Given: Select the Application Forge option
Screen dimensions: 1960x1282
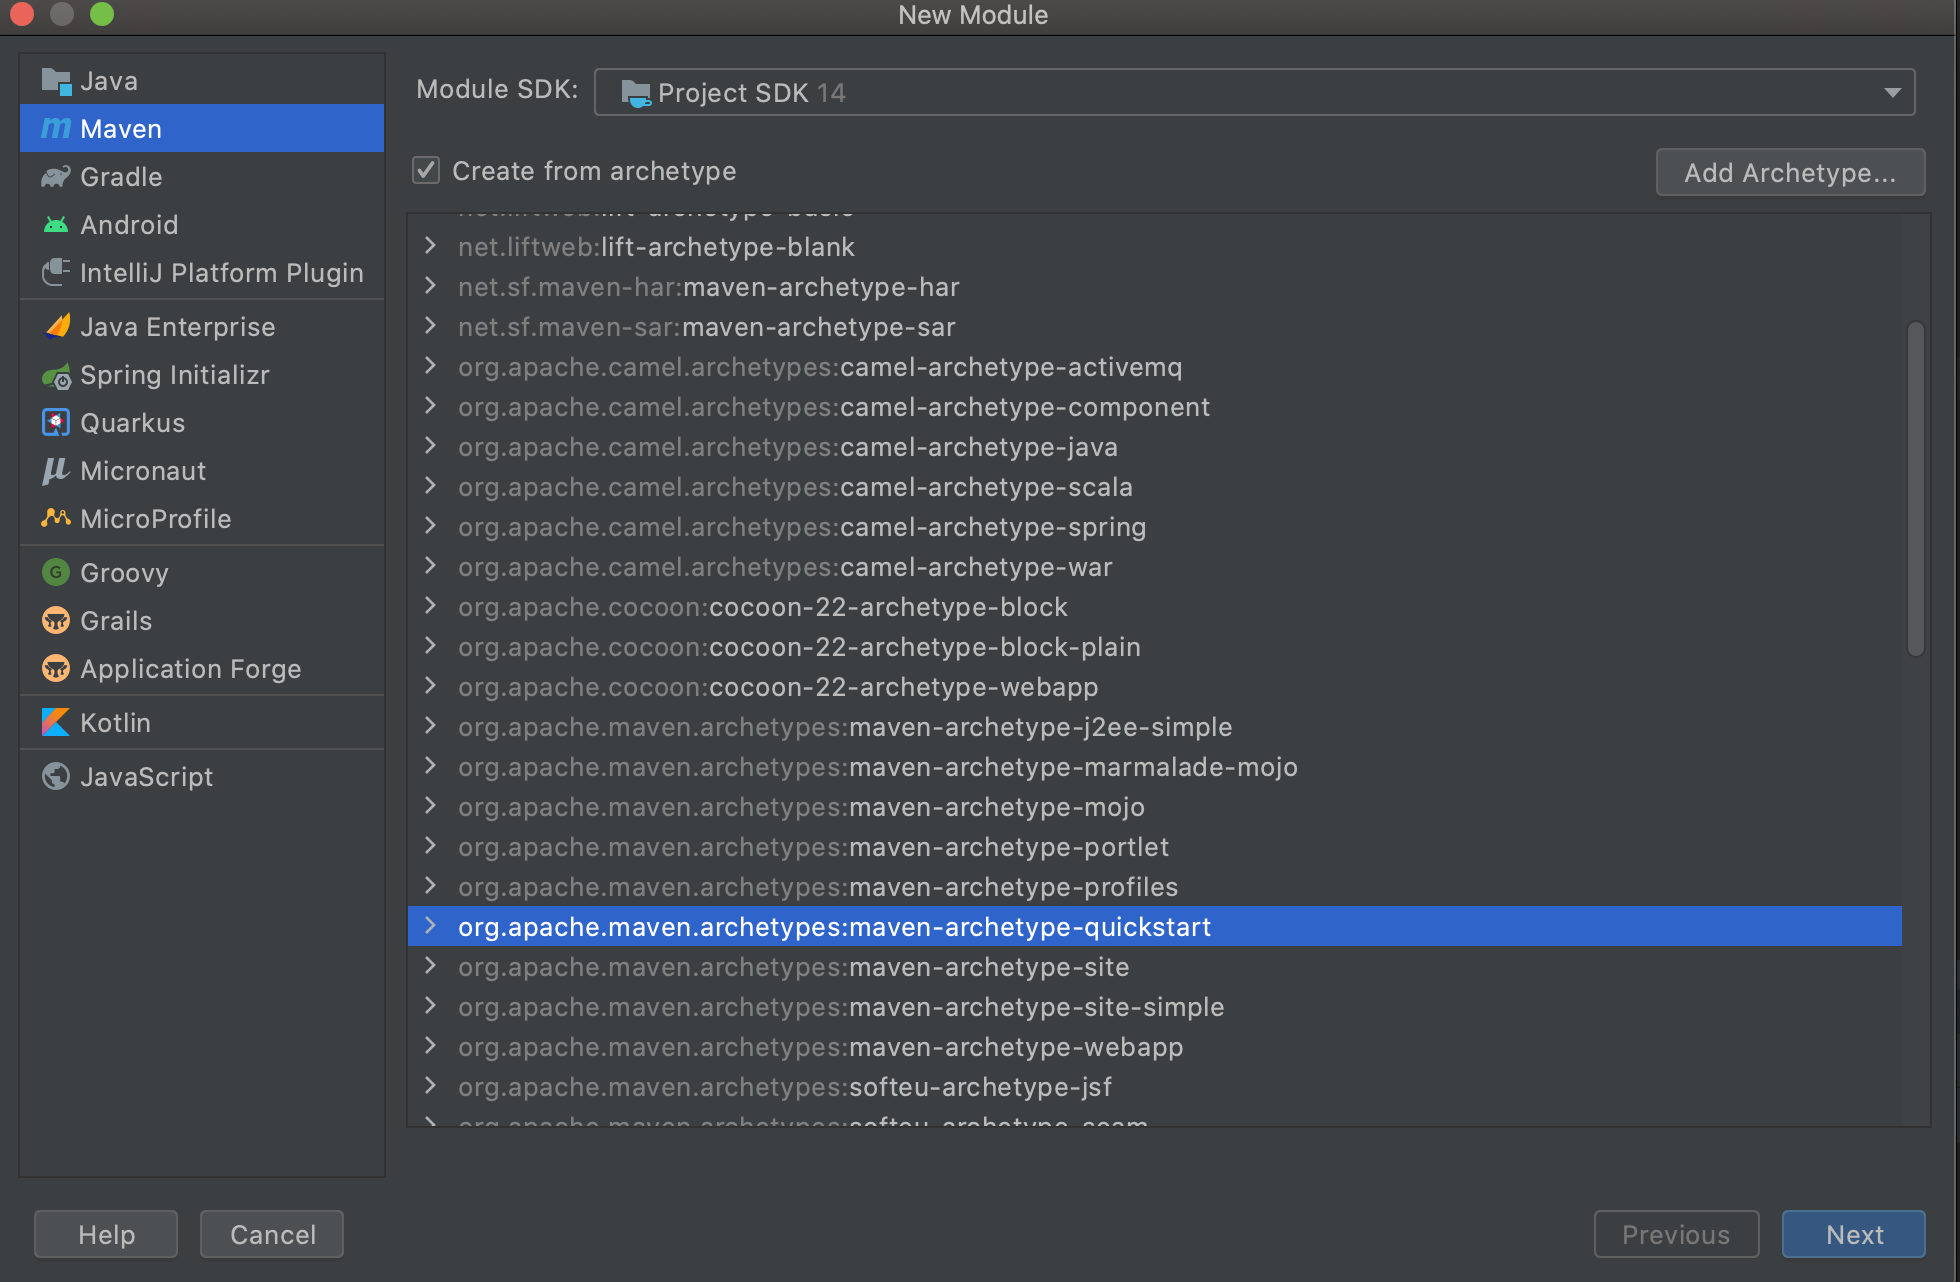Looking at the screenshot, I should (x=190, y=668).
